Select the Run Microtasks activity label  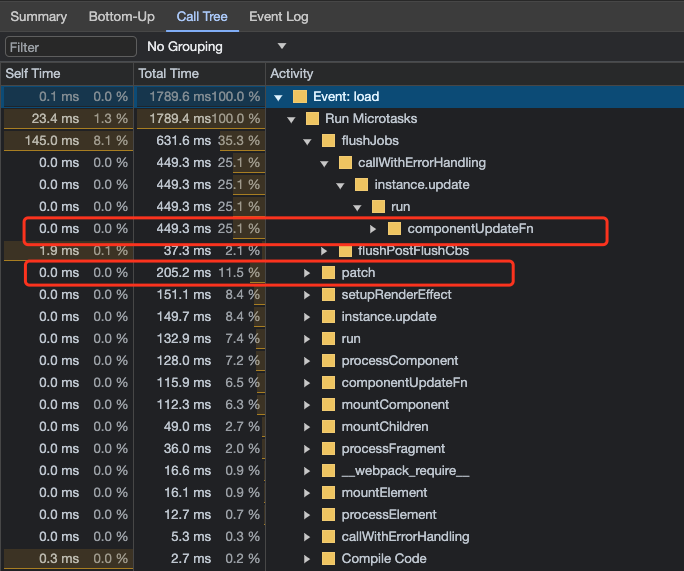tap(371, 119)
